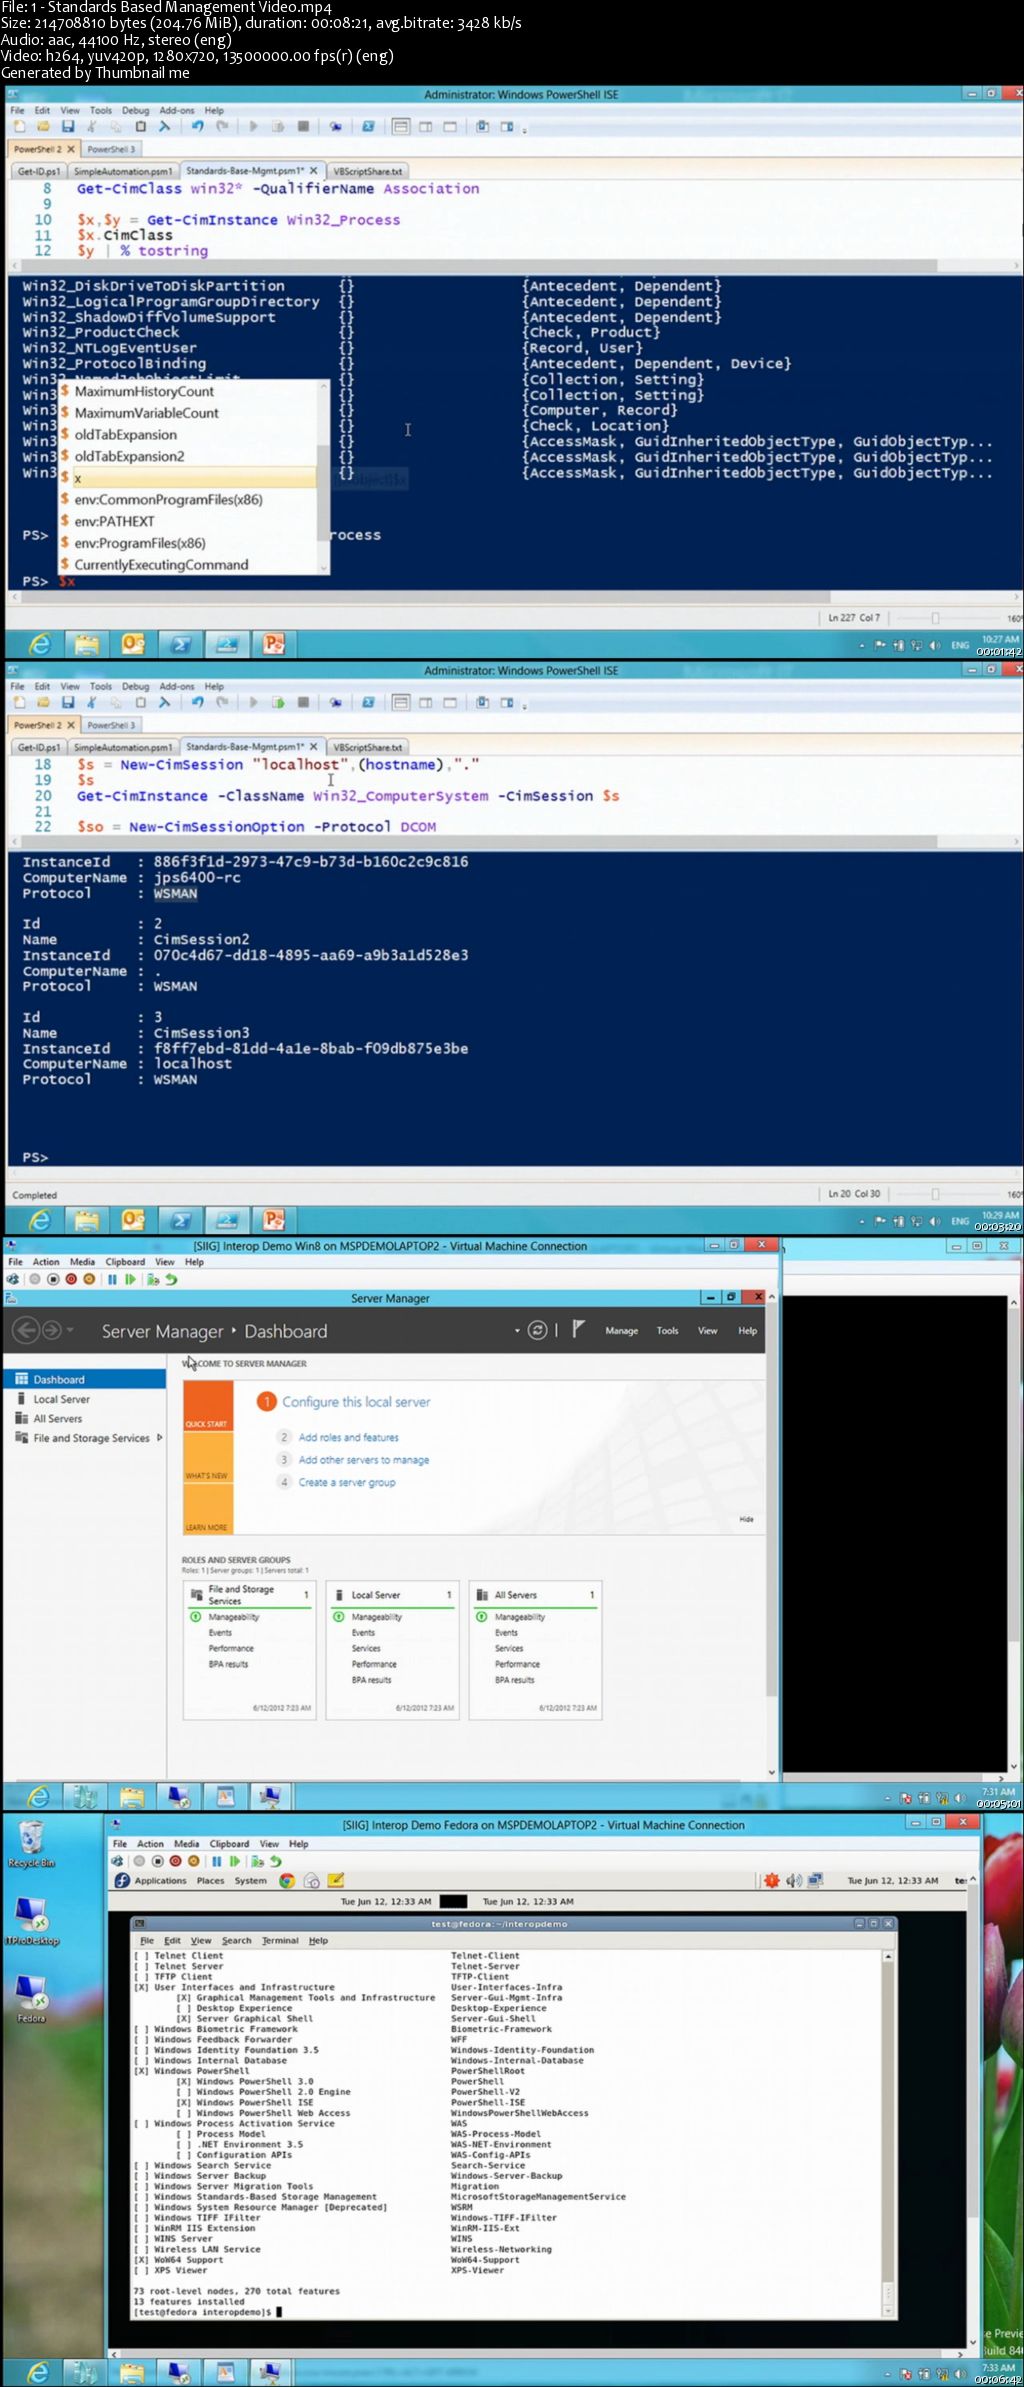Open Server Manager Tools menu

coord(667,1331)
